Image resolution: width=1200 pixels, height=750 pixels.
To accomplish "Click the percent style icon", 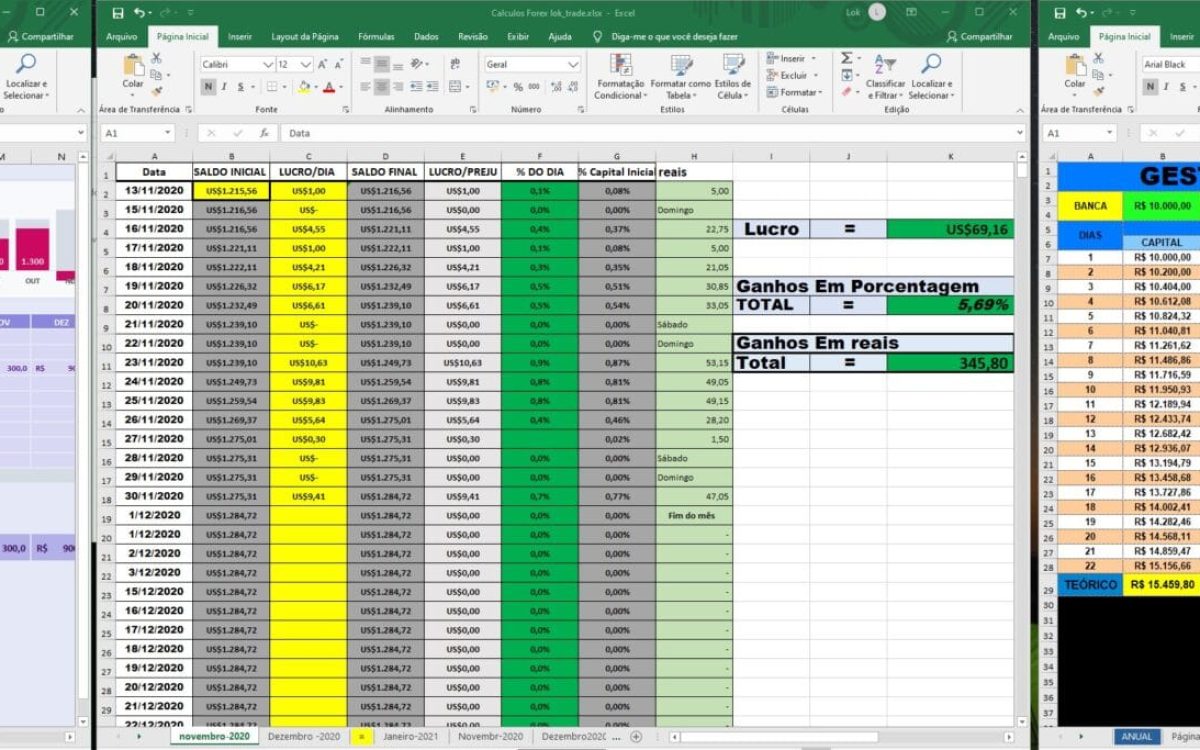I will click(x=518, y=87).
